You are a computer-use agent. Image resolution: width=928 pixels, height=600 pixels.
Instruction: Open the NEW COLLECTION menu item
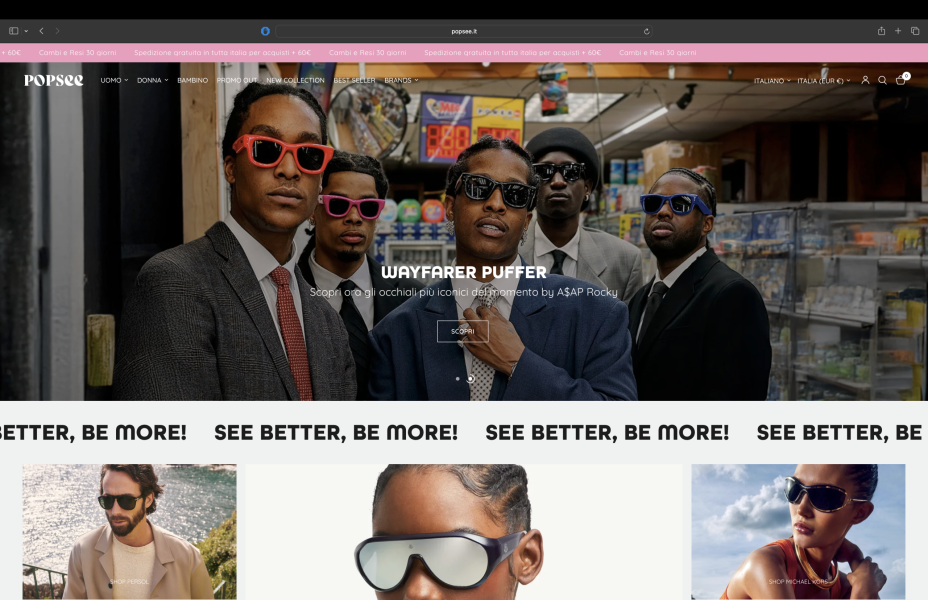[x=295, y=80]
